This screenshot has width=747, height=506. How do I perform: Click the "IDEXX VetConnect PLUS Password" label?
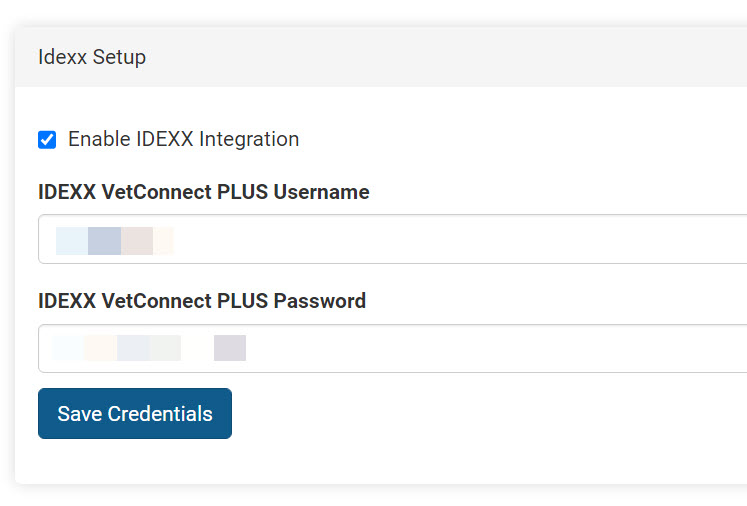[x=201, y=300]
